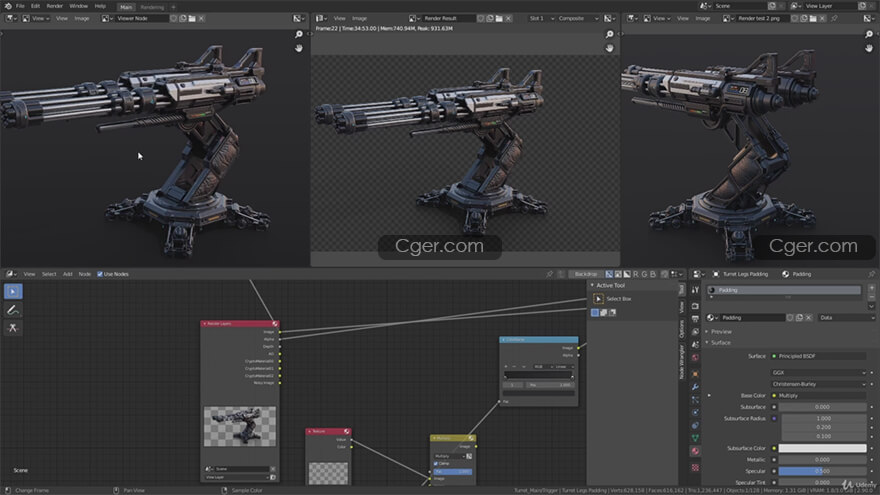880x495 pixels.
Task: Open the GGX distribution dropdown
Action: click(819, 373)
